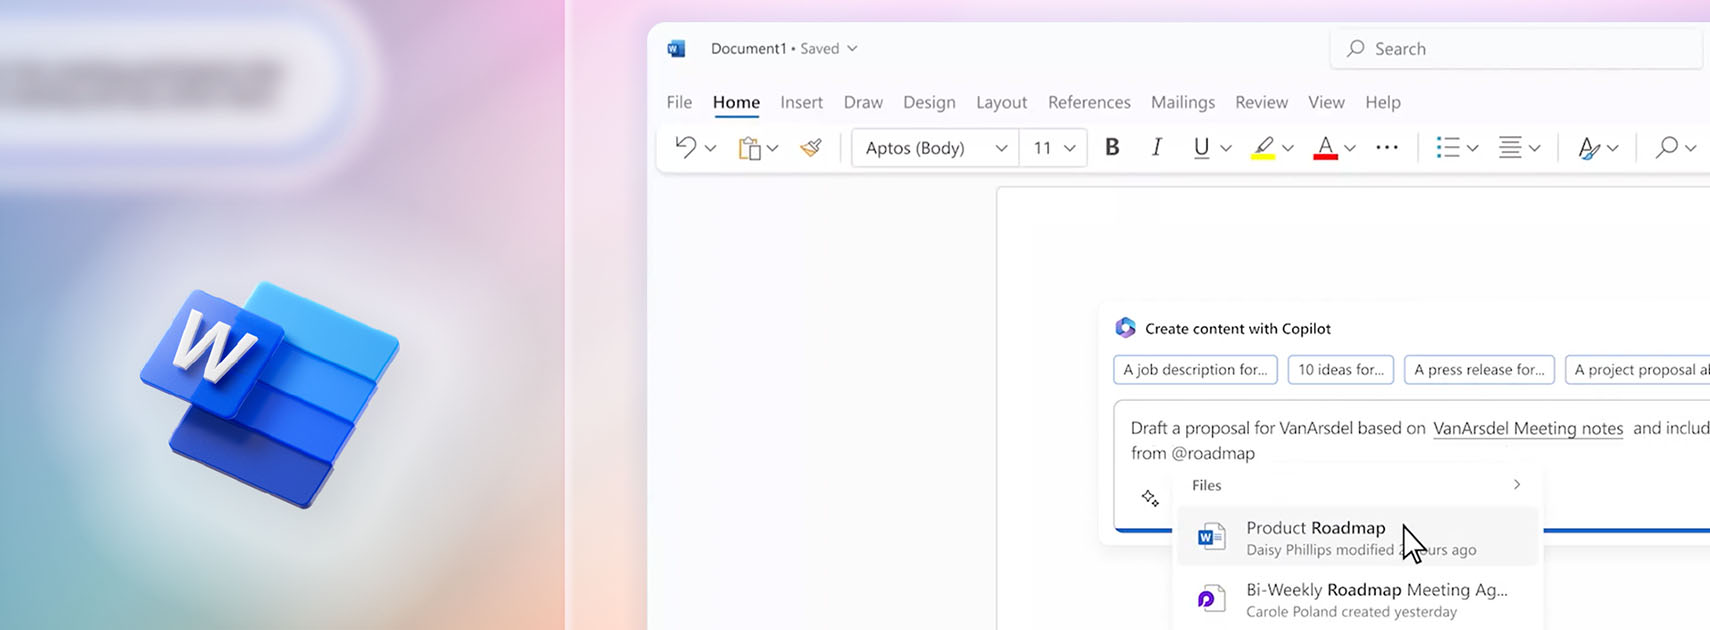Apply the red font color
Image resolution: width=1710 pixels, height=630 pixels.
click(x=1325, y=148)
